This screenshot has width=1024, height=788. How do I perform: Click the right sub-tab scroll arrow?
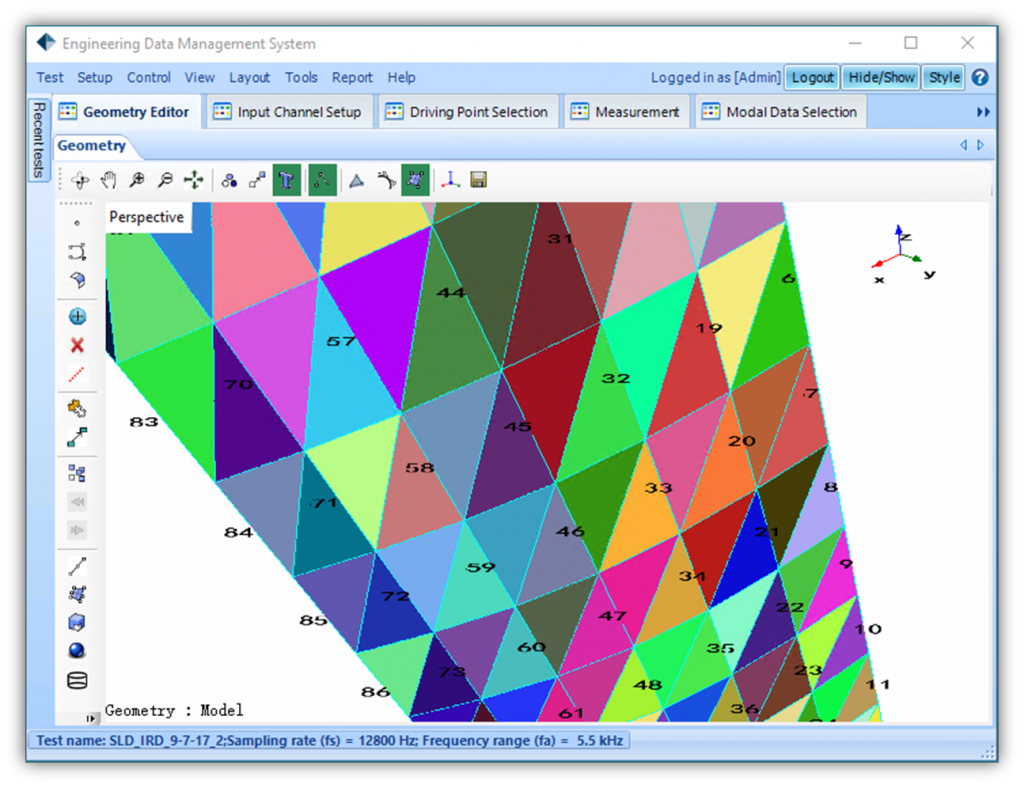(x=980, y=145)
